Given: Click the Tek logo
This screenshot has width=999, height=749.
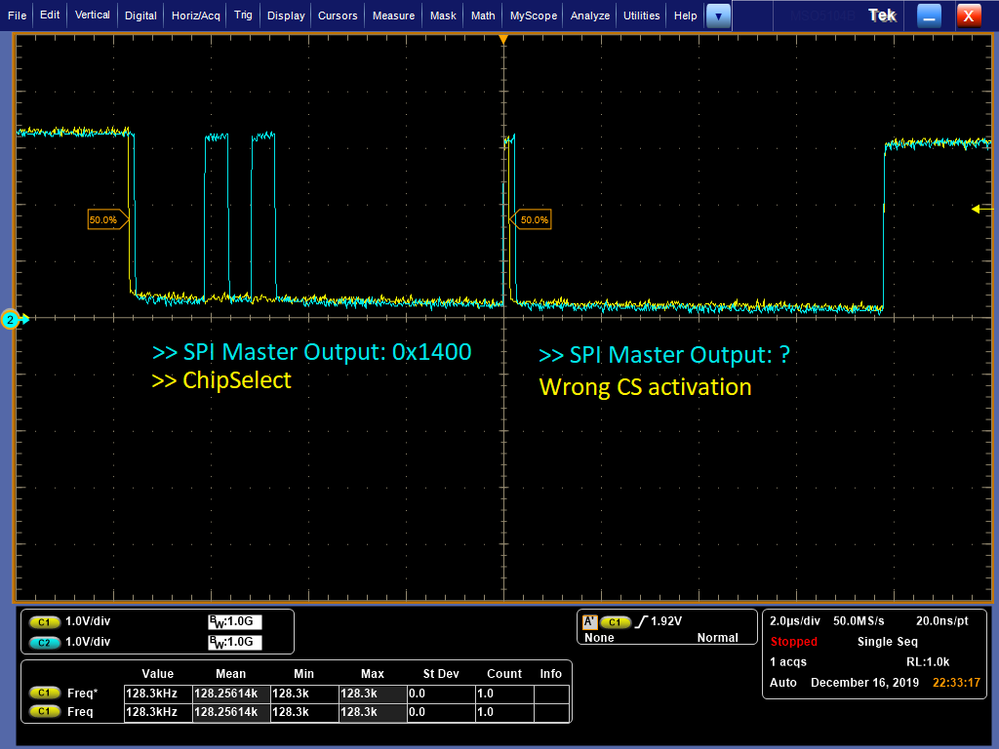Looking at the screenshot, I should click(882, 15).
